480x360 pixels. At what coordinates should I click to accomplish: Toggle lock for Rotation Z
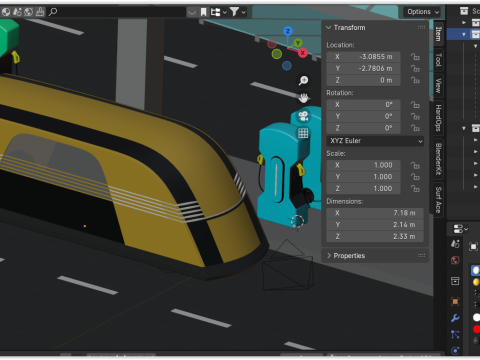(415, 128)
